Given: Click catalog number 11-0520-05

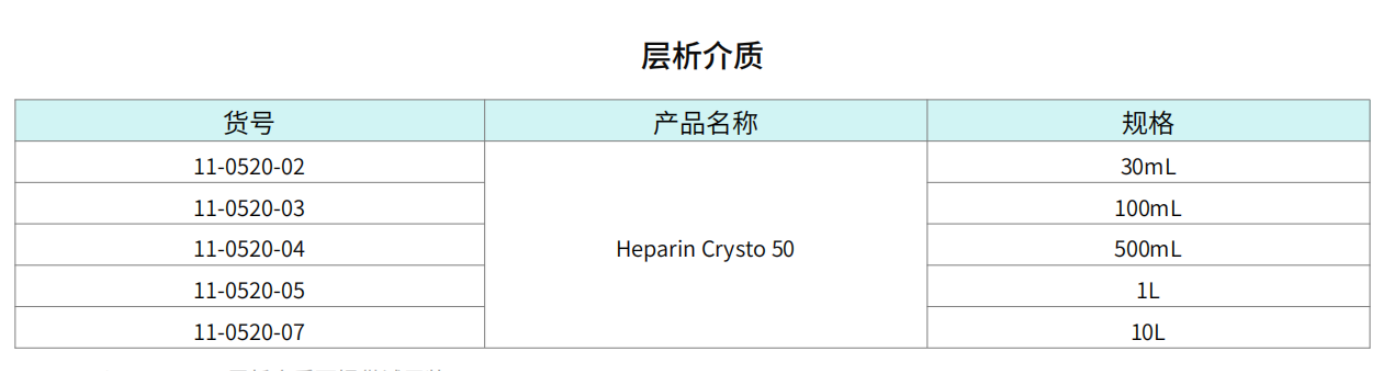Looking at the screenshot, I should click(x=249, y=291).
